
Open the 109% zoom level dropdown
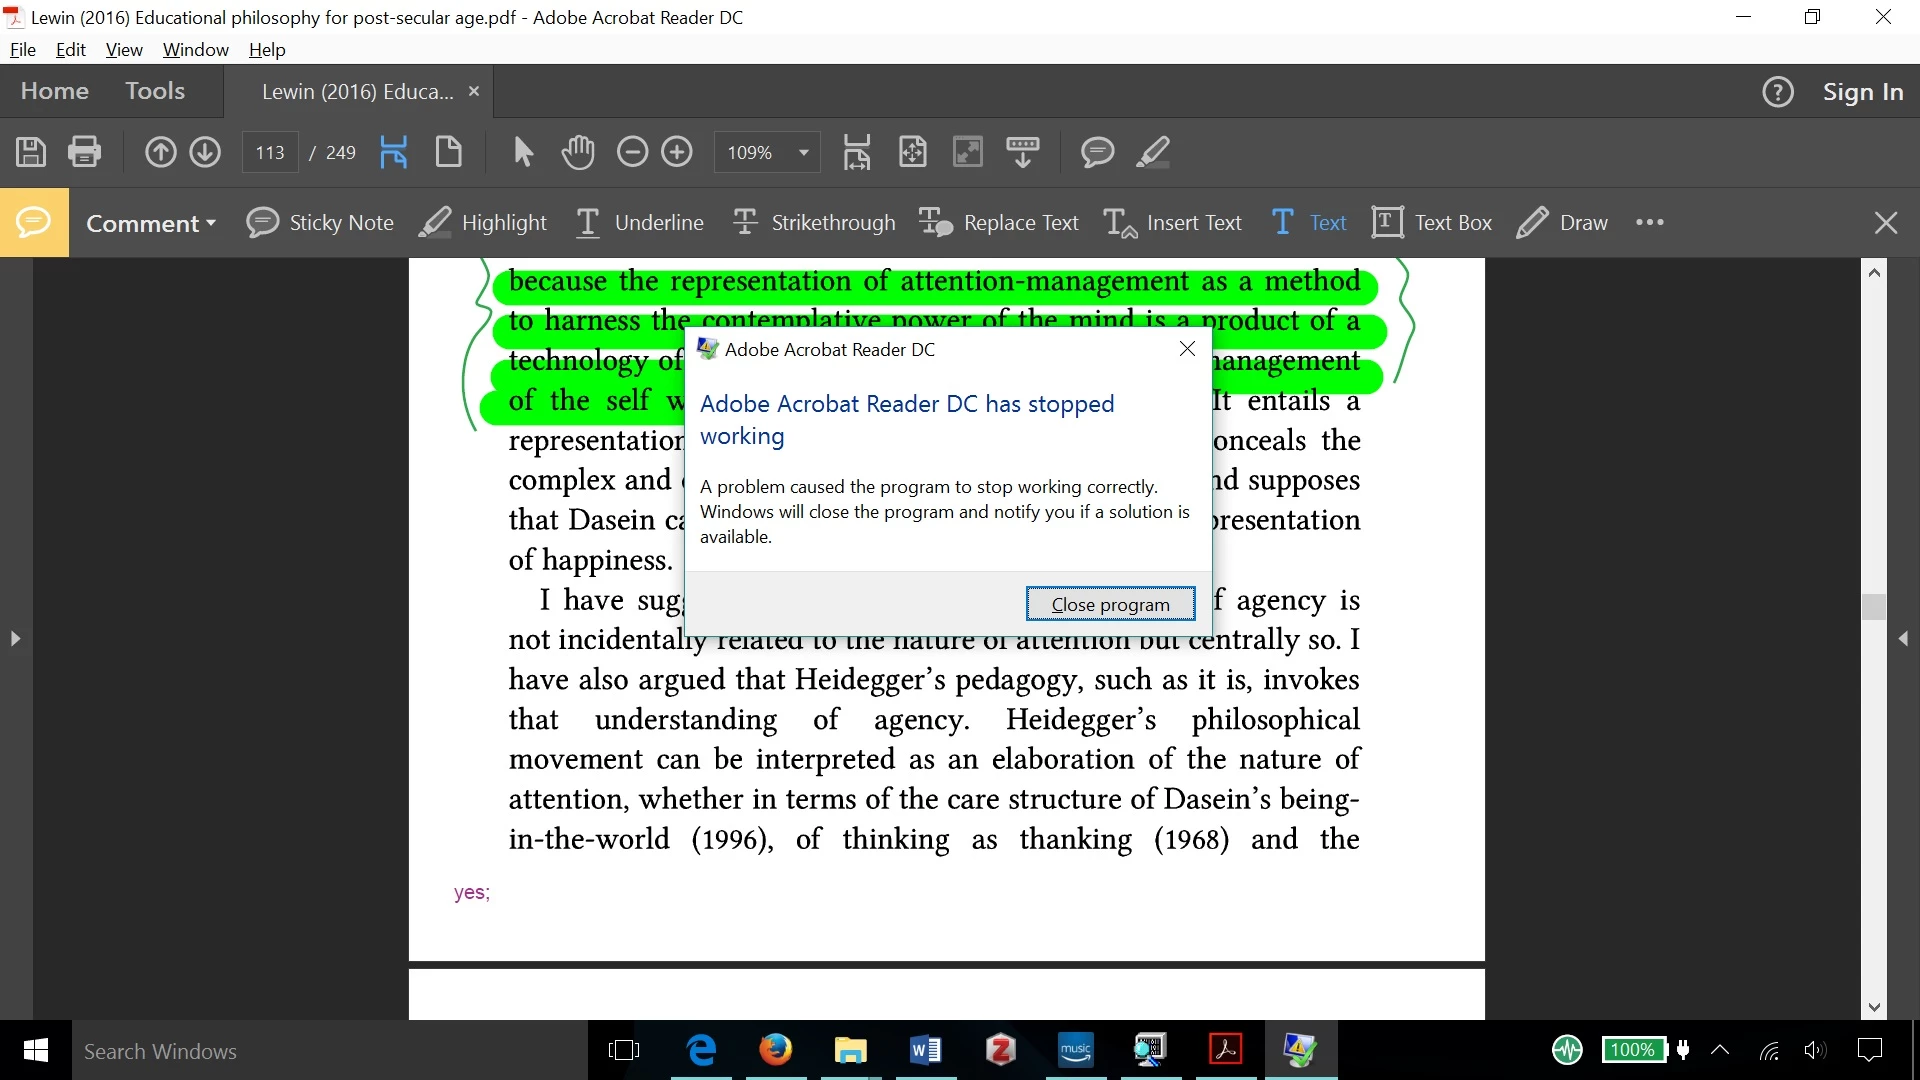tap(803, 153)
